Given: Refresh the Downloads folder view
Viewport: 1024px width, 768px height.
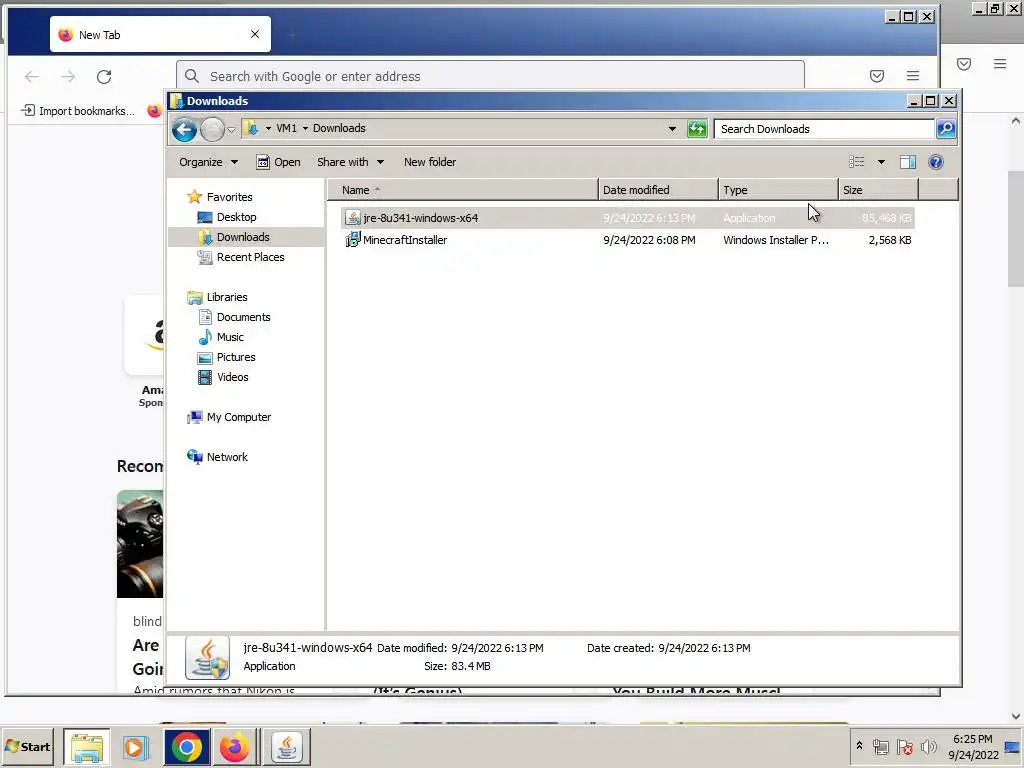Looking at the screenshot, I should click(x=697, y=129).
